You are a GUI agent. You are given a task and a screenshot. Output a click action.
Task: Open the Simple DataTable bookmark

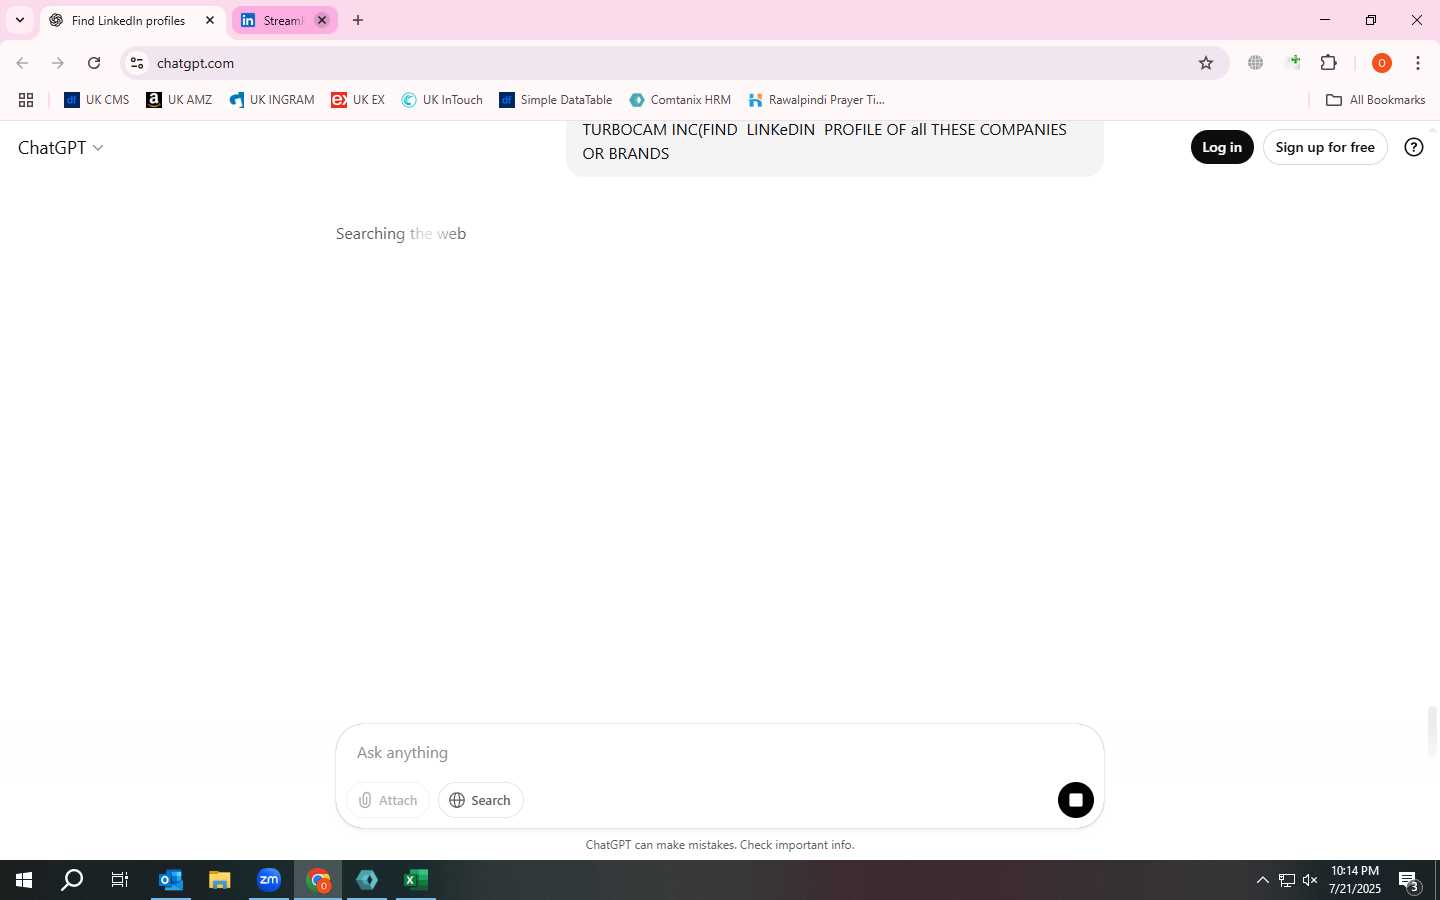[556, 100]
